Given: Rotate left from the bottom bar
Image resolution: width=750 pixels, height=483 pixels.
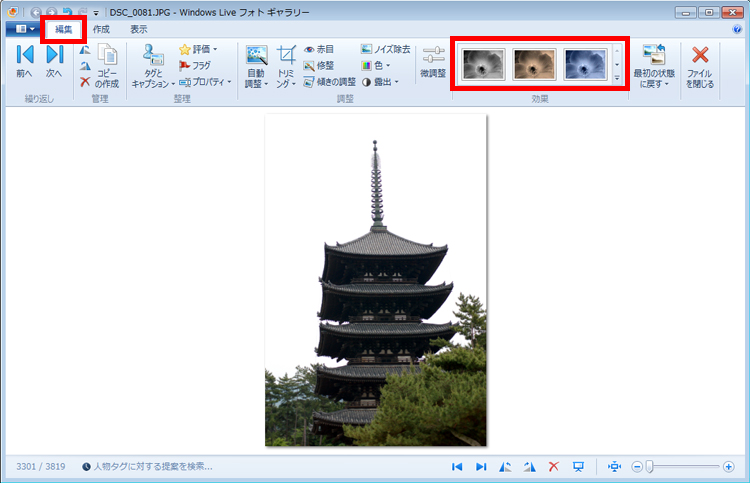Looking at the screenshot, I should coord(505,467).
